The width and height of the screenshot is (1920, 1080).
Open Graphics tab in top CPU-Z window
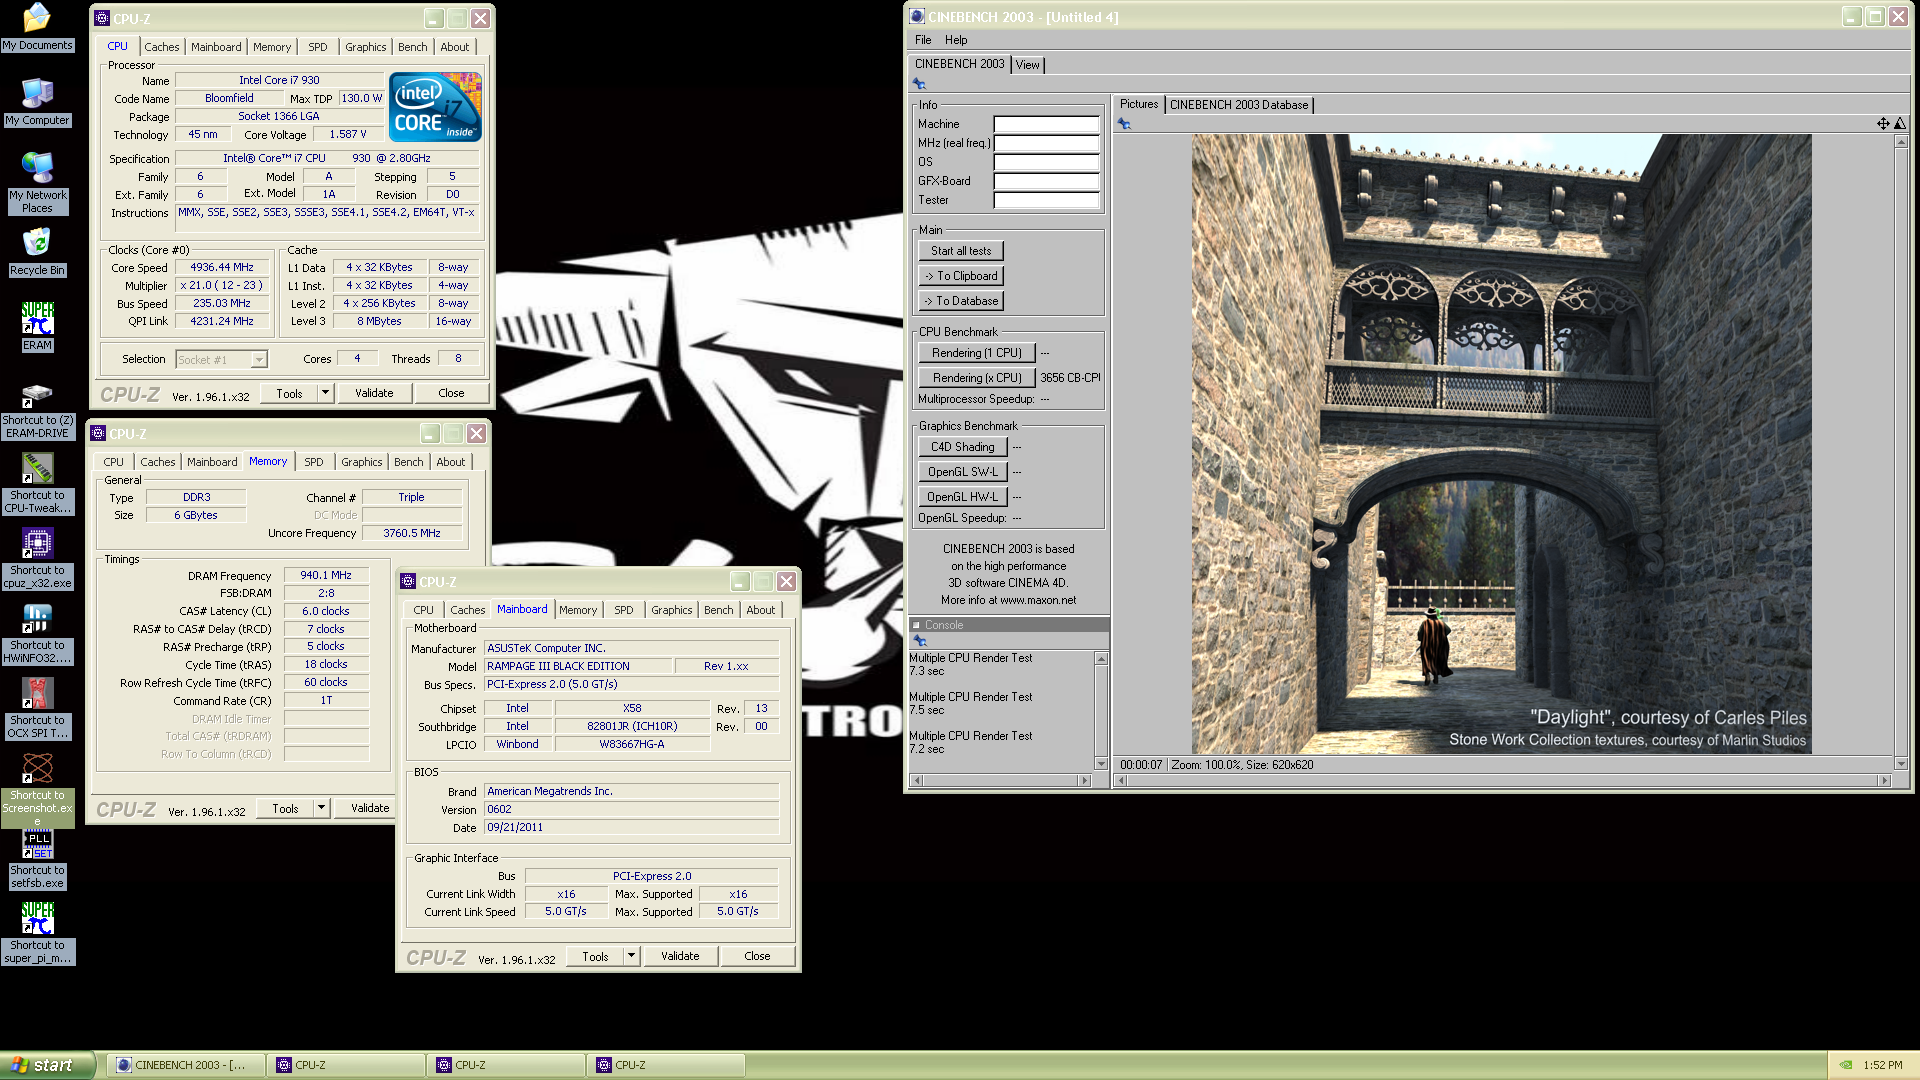point(365,47)
